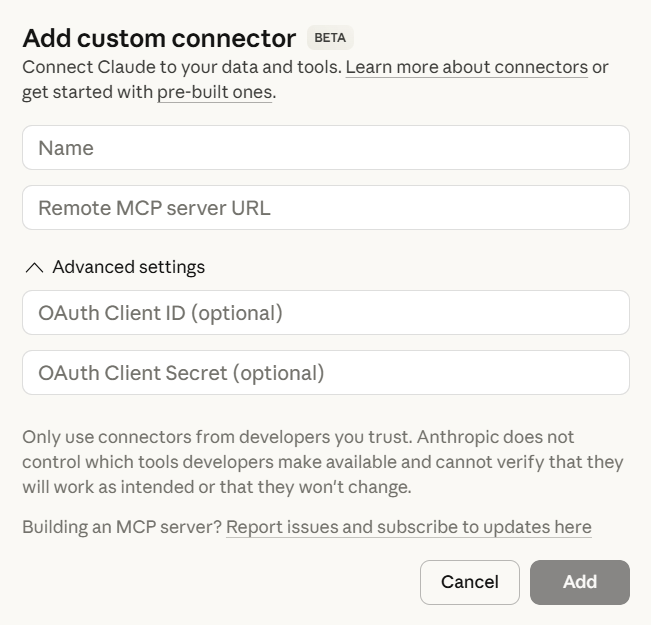Click the BETA badge

(330, 38)
